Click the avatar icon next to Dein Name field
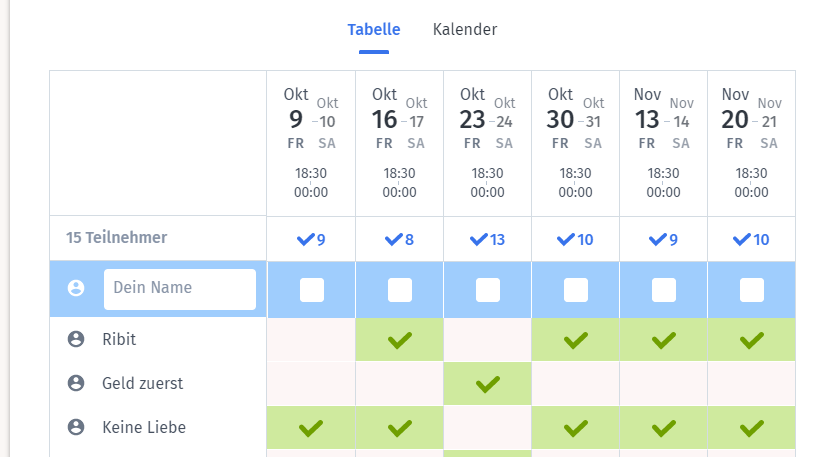Viewport: 826px width, 457px height. click(x=76, y=288)
